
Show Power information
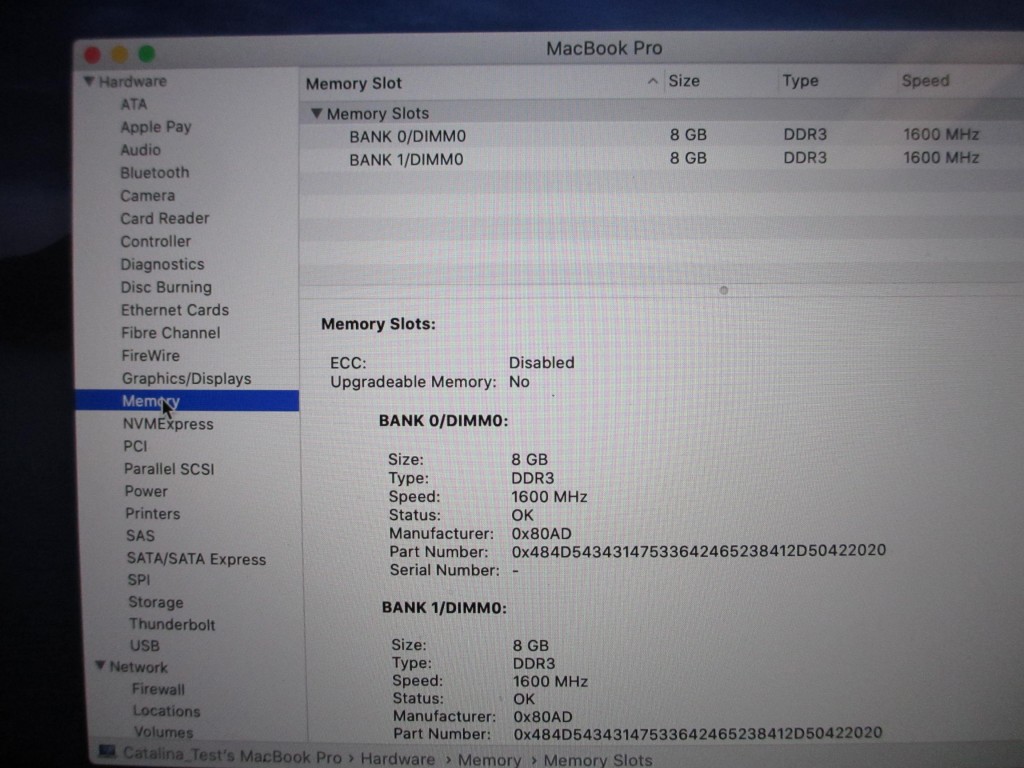[x=146, y=491]
